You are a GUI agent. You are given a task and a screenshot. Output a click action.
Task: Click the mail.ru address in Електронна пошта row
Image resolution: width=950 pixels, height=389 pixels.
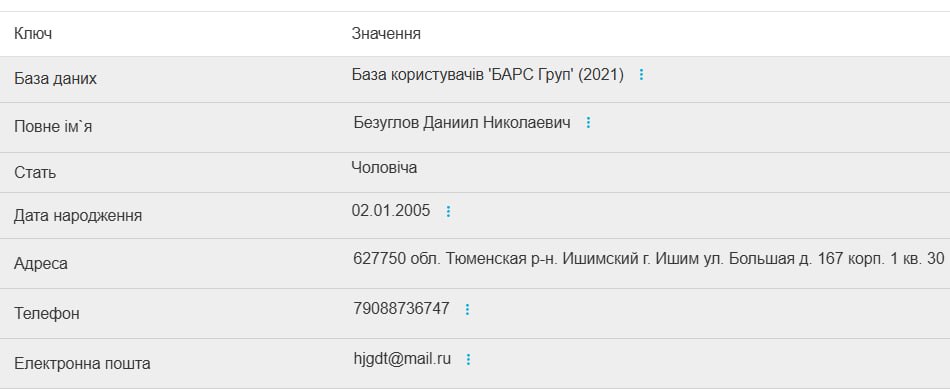(x=402, y=359)
